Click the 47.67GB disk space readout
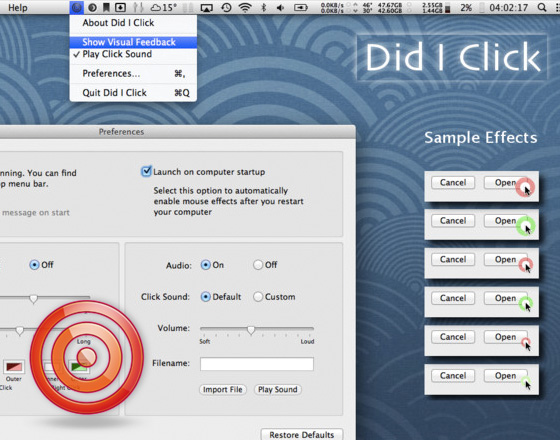 (389, 8)
